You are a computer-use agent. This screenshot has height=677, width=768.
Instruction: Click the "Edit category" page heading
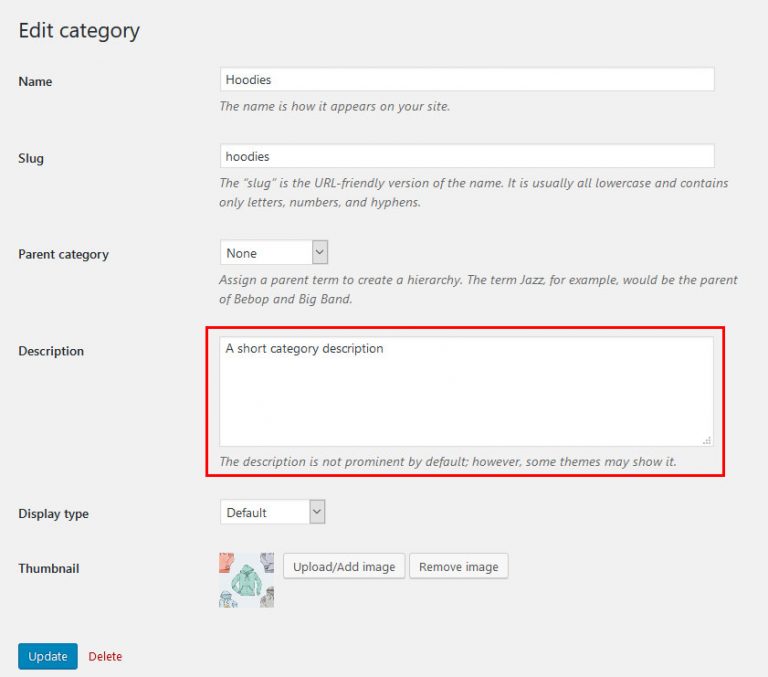pyautogui.click(x=79, y=31)
